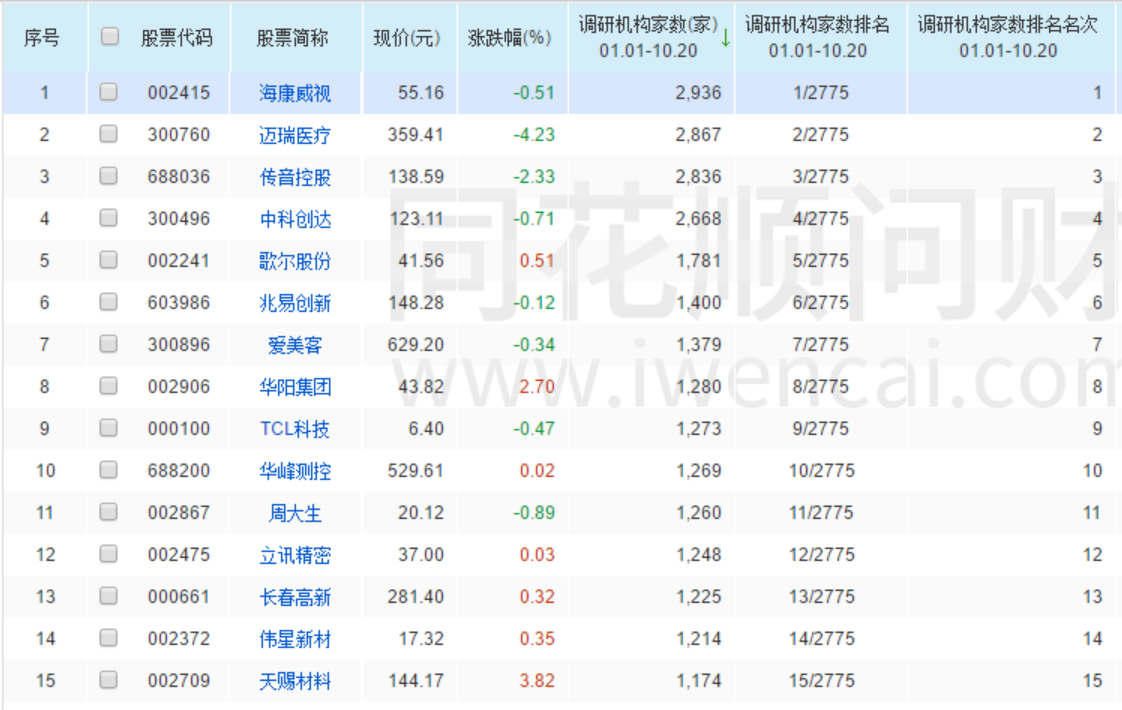Sort by 序号 column header
1122x710 pixels.
[42, 38]
